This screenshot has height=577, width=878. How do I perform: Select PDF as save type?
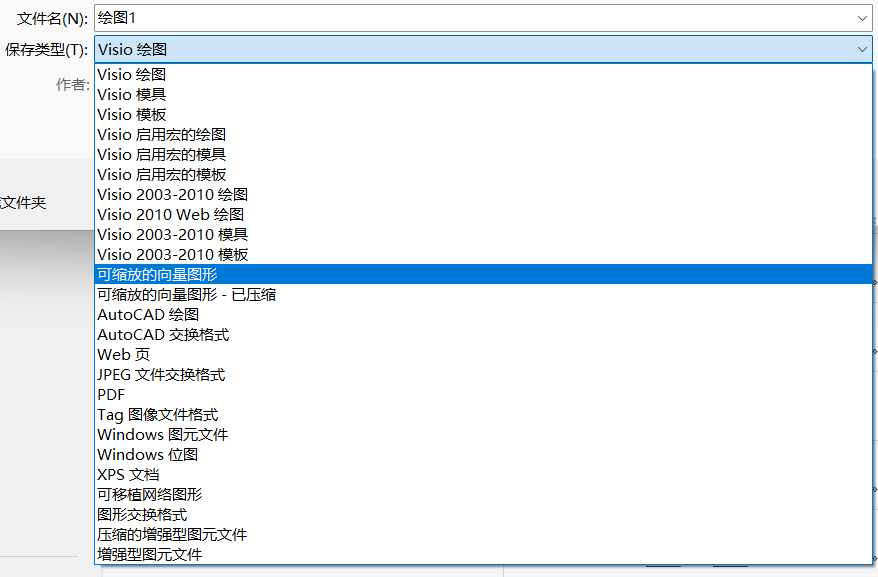[483, 395]
